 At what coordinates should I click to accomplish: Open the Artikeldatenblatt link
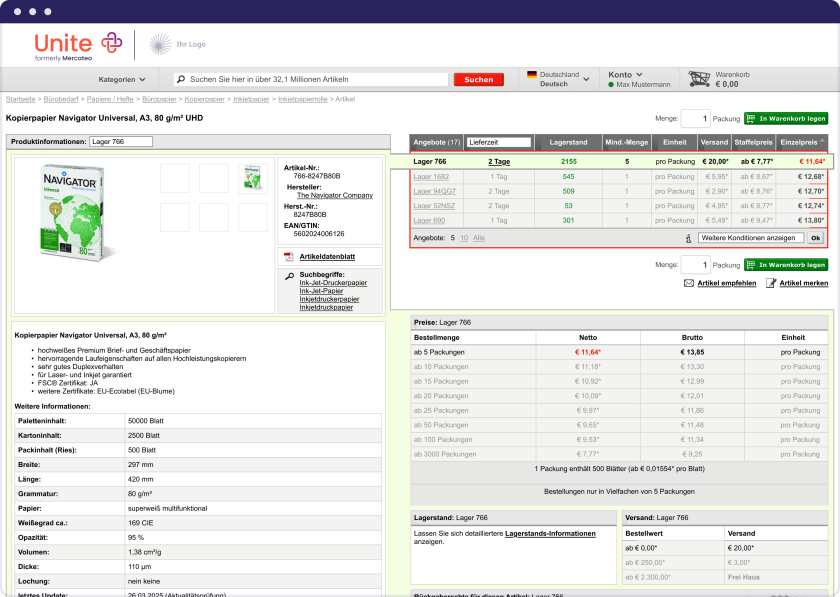[327, 257]
